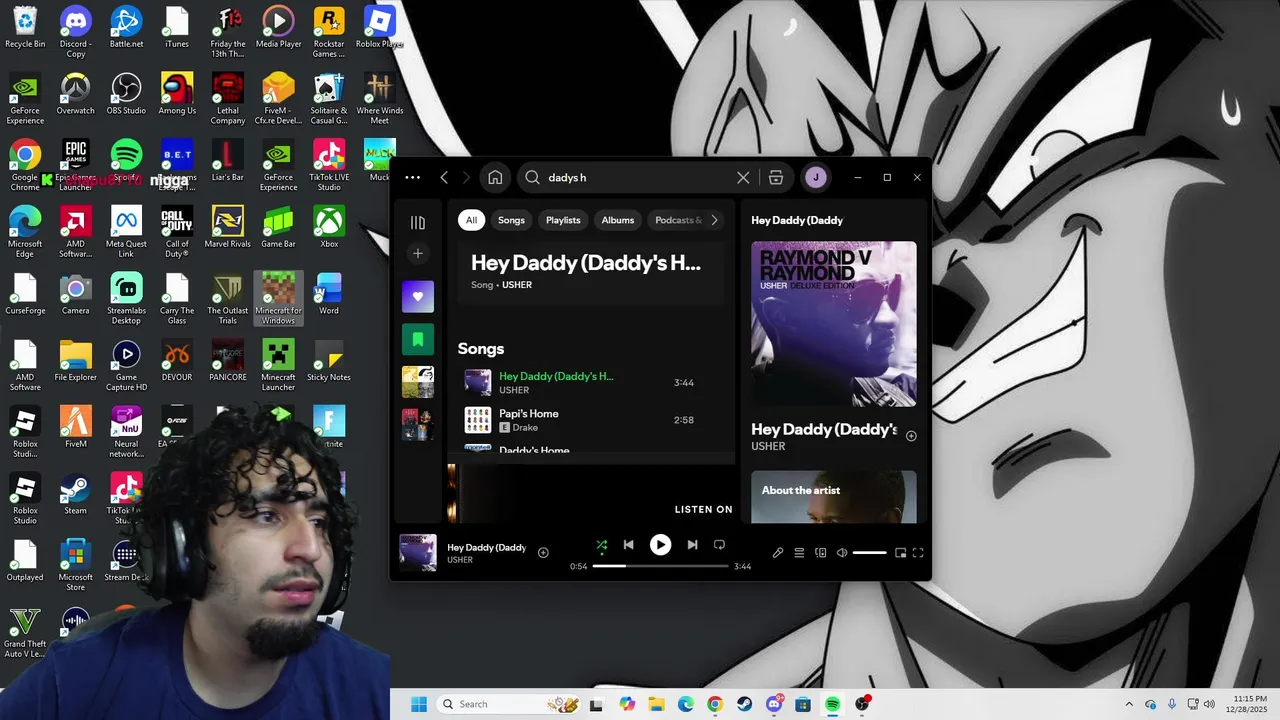The height and width of the screenshot is (720, 1280).
Task: Add Hey Daddy to Liked Songs in now-playing bar
Action: coord(543,552)
